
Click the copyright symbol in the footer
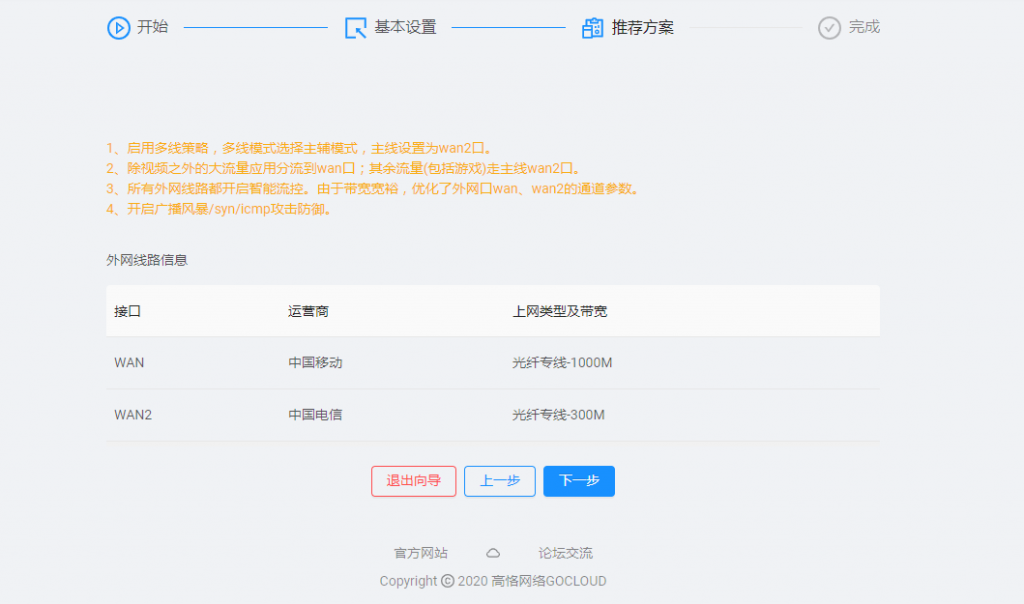point(447,581)
